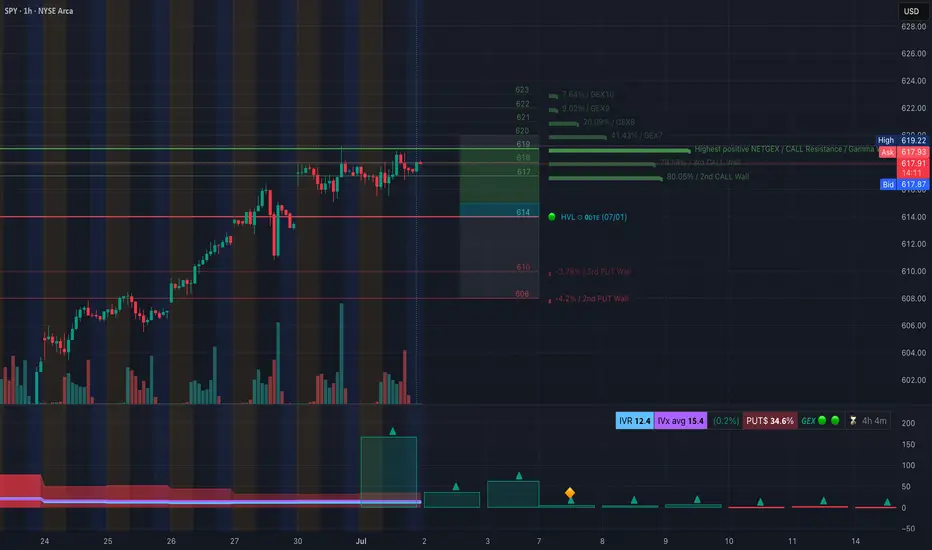Click the 4h 4m countdown text

(874, 421)
